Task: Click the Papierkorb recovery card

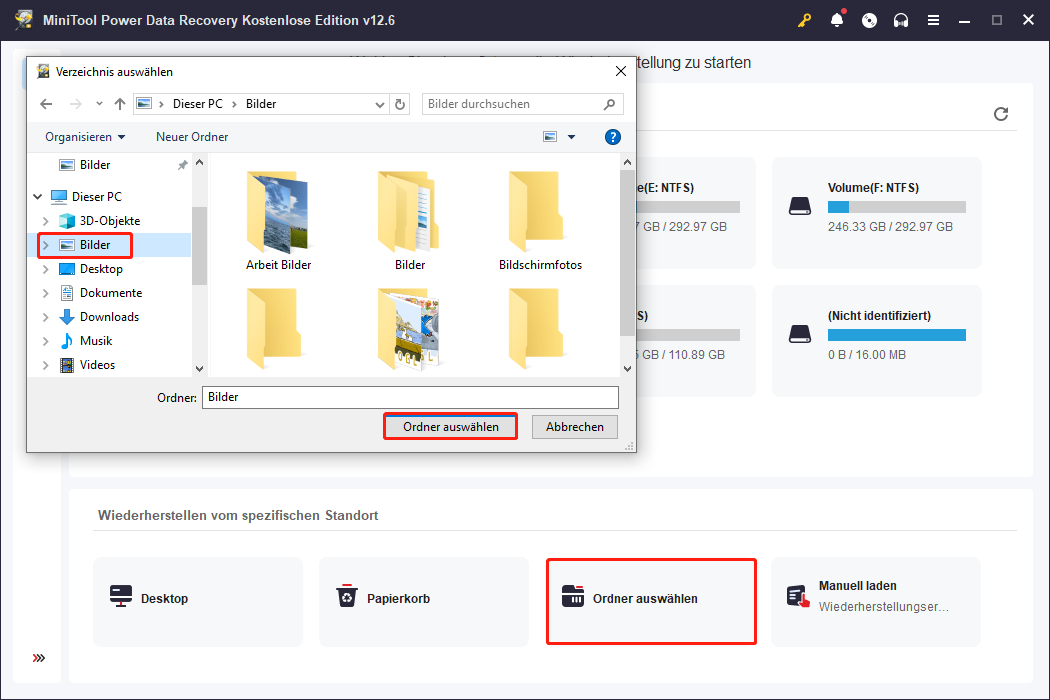Action: pyautogui.click(x=424, y=602)
